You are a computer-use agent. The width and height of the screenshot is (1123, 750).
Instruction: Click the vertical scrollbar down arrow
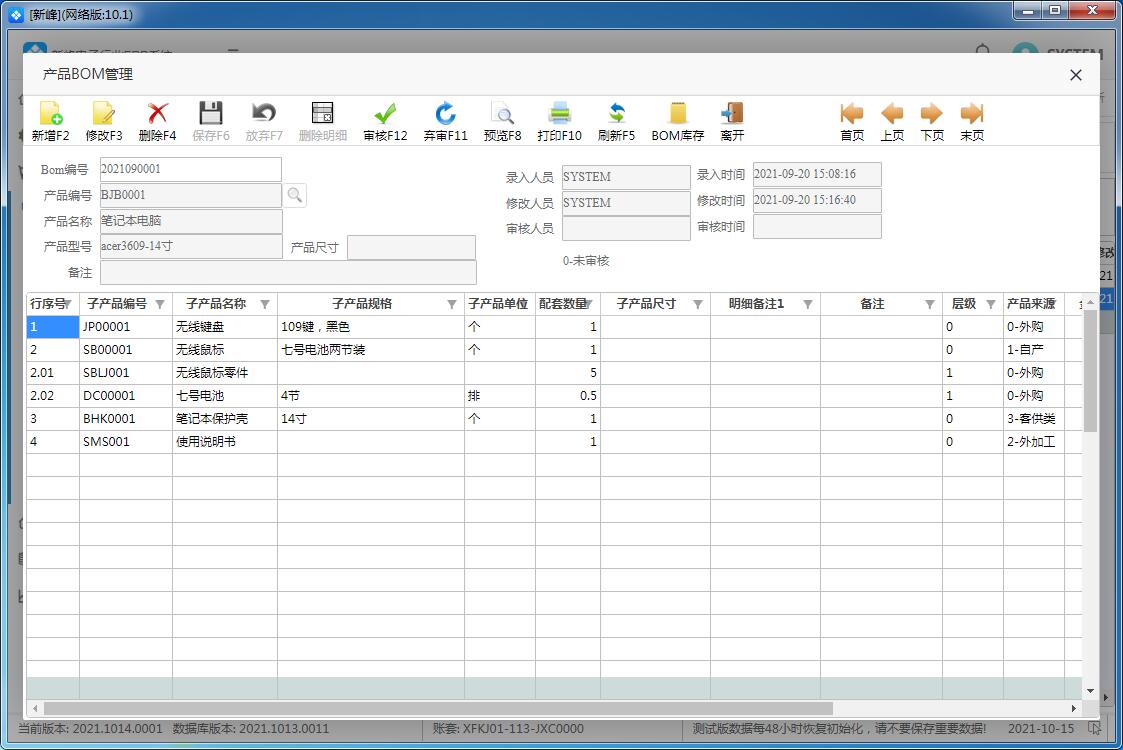[1090, 691]
